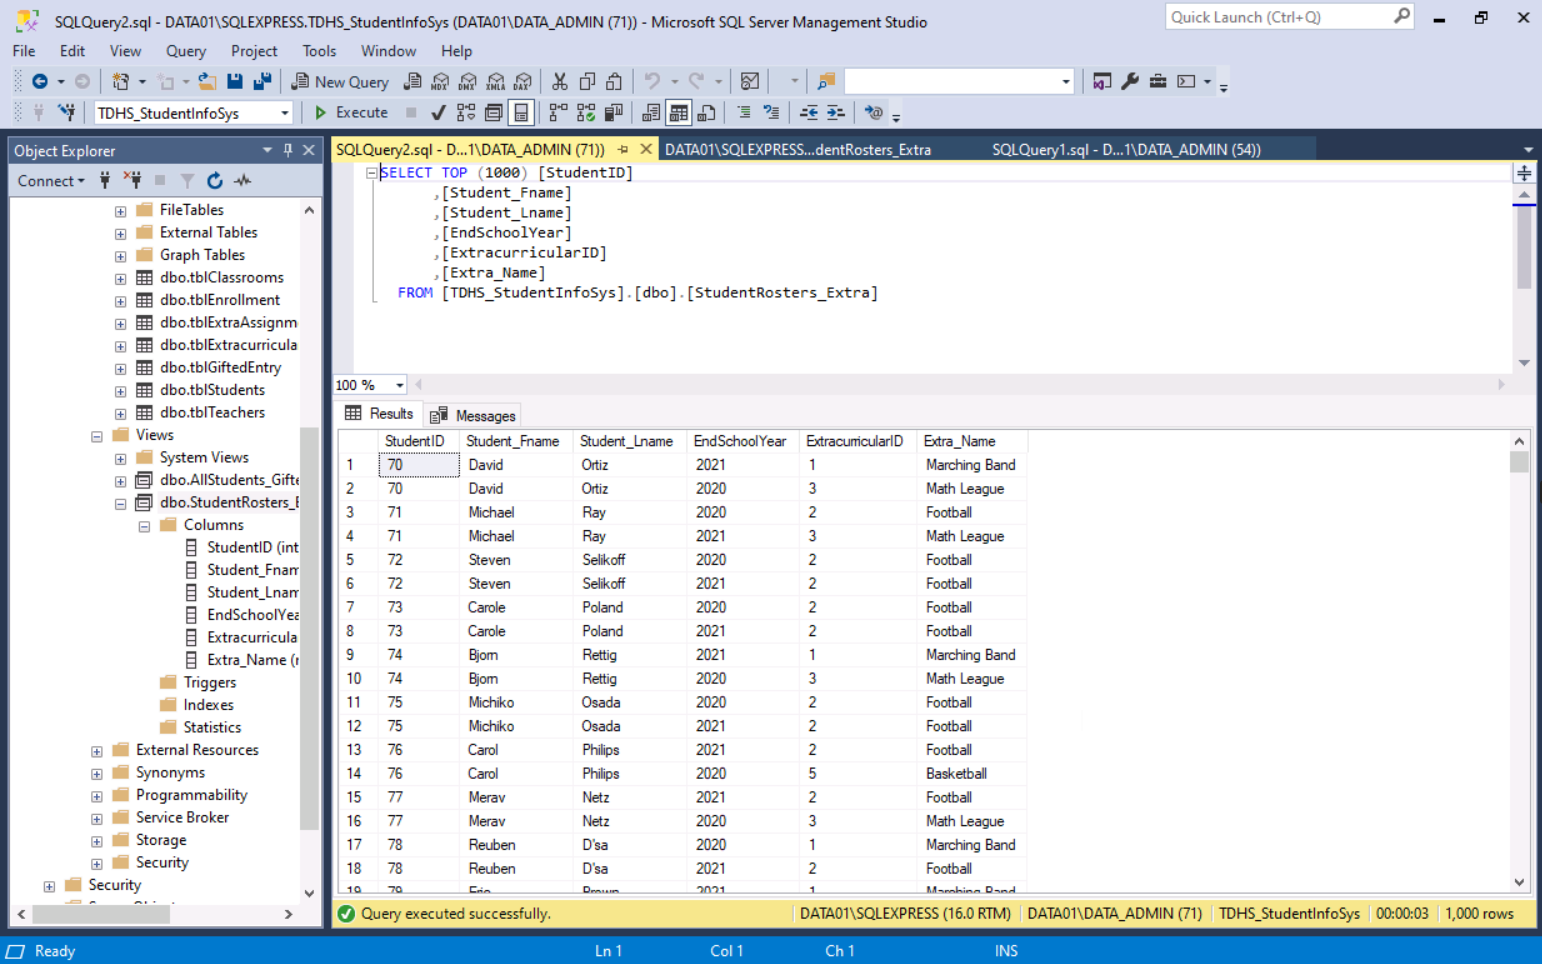Click the Execute button
Viewport: 1542px width, 964px height.
[352, 113]
